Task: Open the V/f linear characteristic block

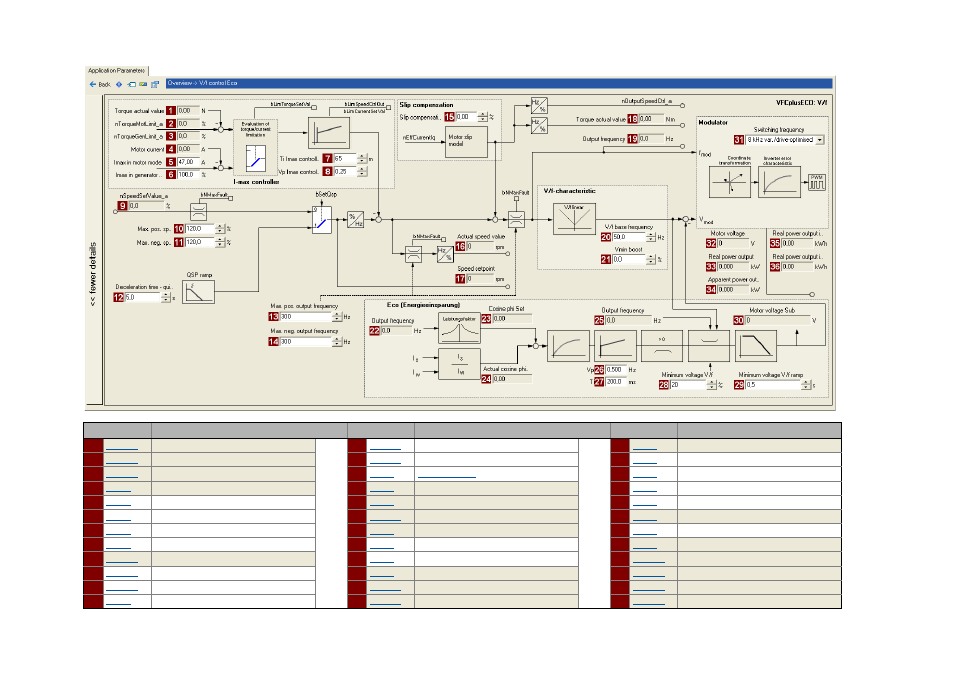Action: (574, 218)
